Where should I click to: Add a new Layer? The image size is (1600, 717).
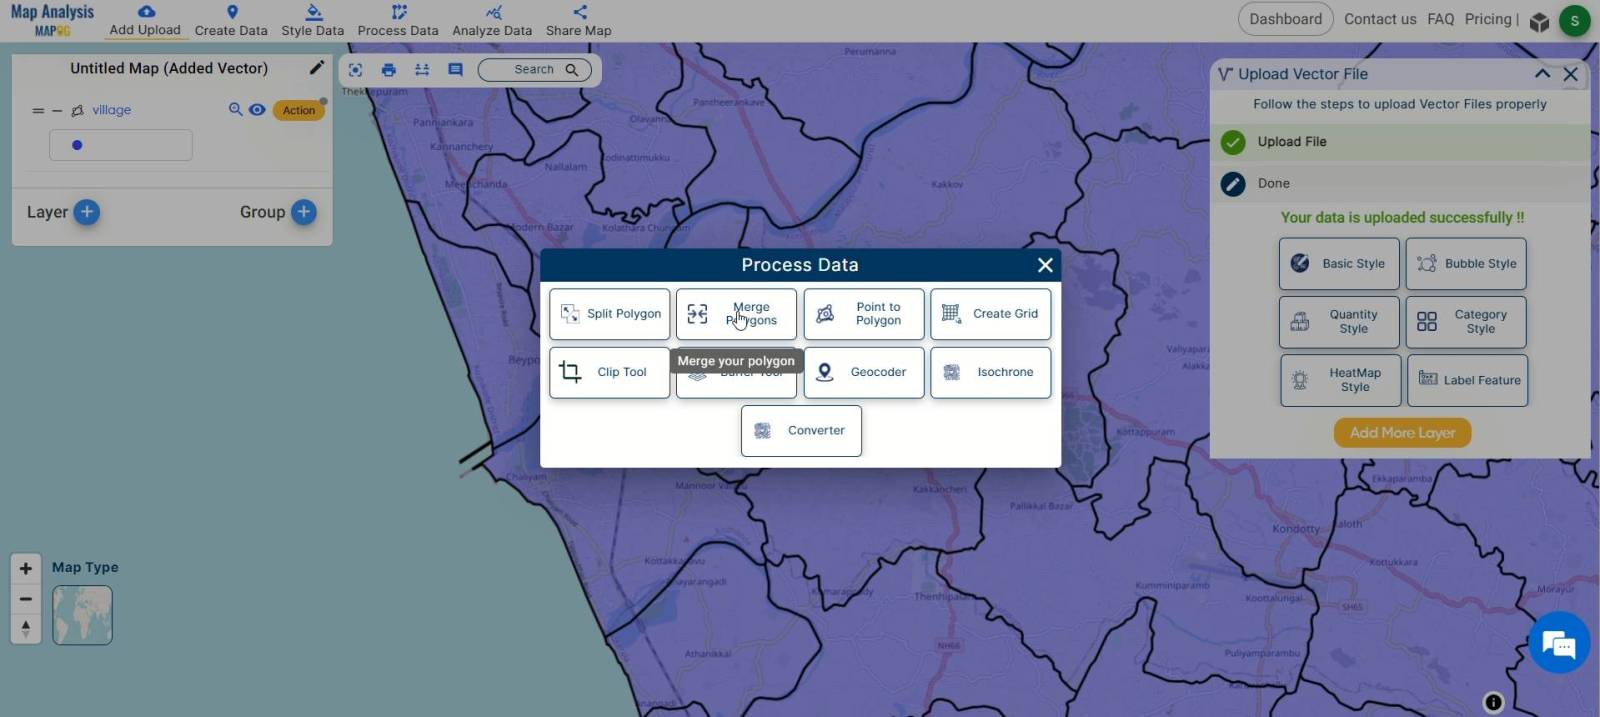(x=87, y=212)
